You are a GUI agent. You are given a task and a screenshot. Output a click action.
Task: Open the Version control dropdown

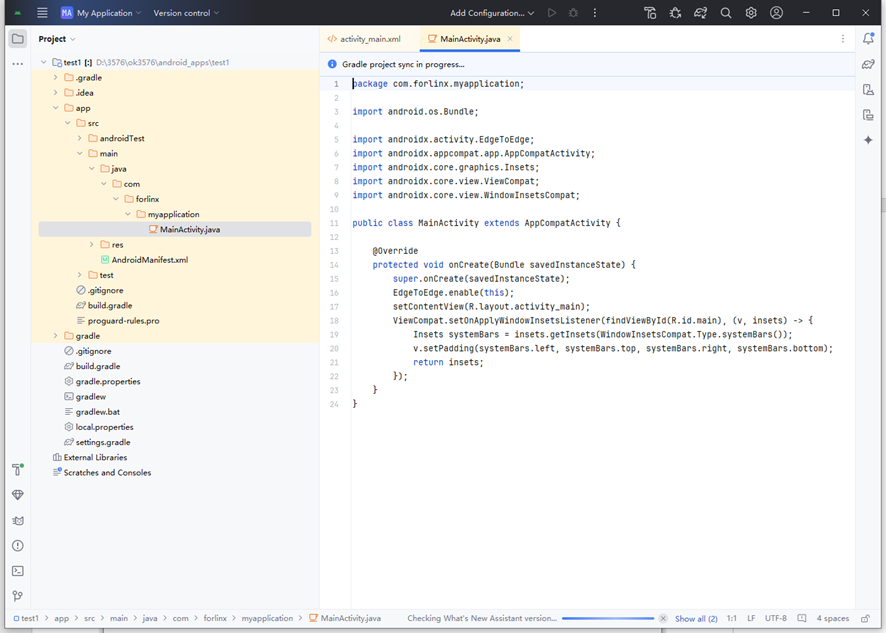[186, 12]
